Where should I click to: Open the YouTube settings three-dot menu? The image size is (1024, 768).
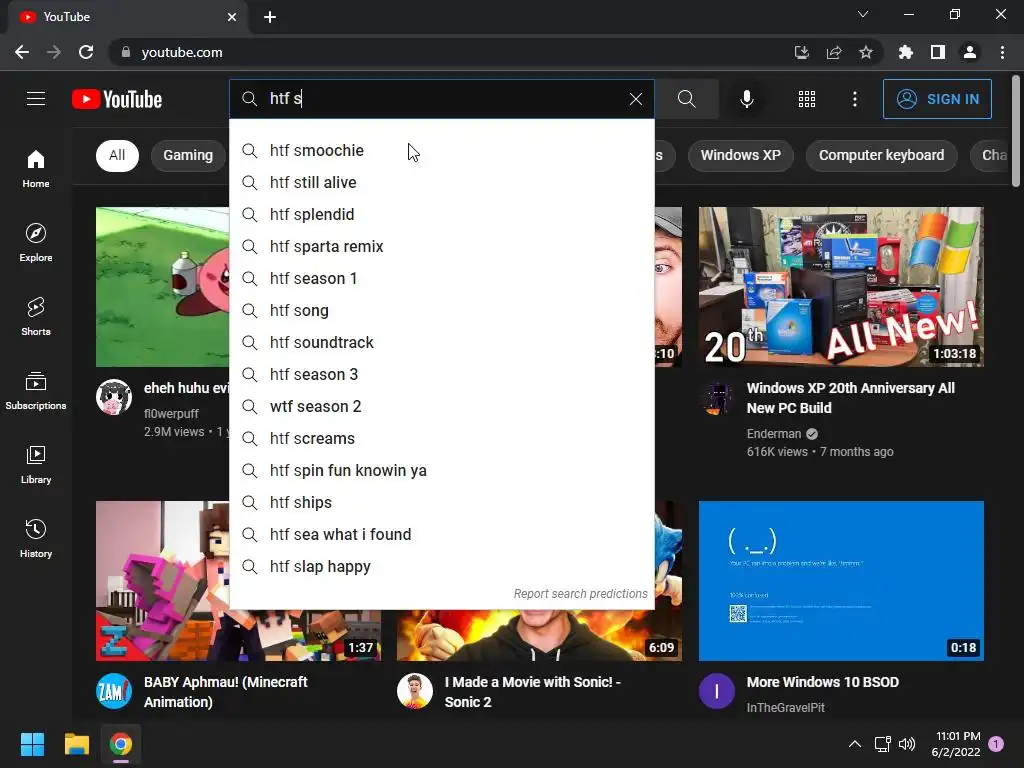(x=854, y=99)
